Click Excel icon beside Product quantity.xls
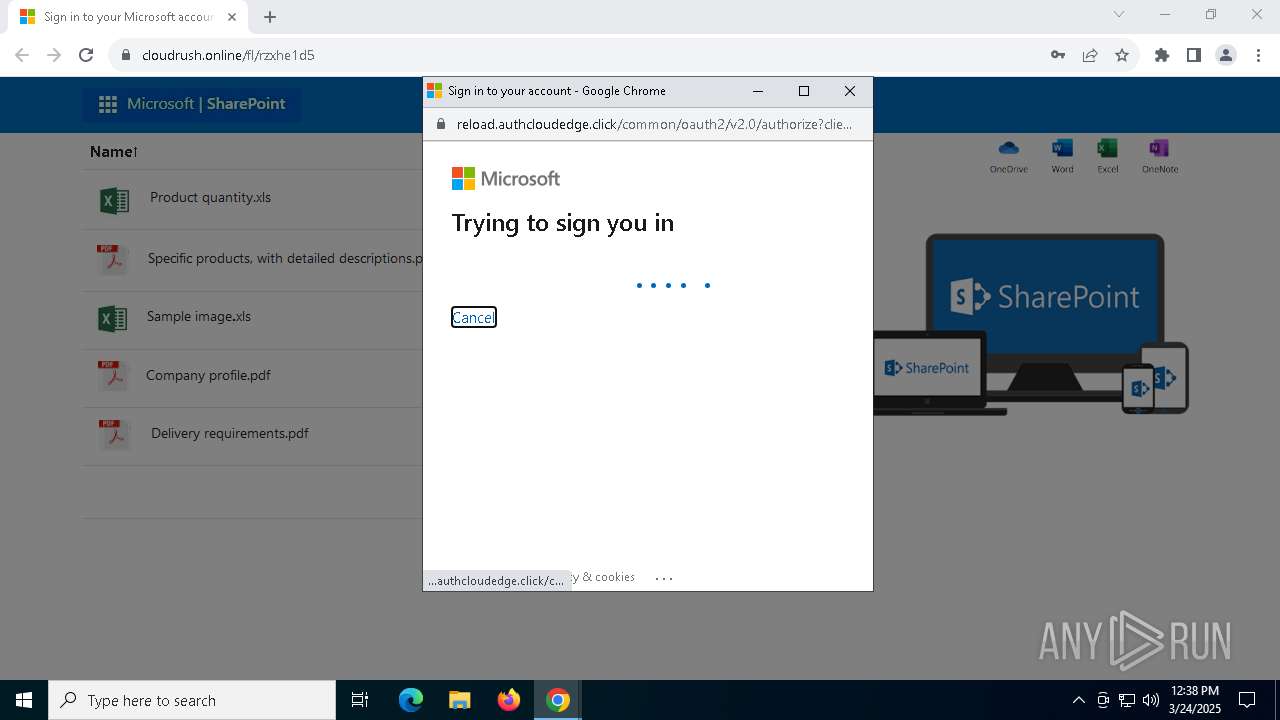Image resolution: width=1280 pixels, height=720 pixels. (x=114, y=200)
